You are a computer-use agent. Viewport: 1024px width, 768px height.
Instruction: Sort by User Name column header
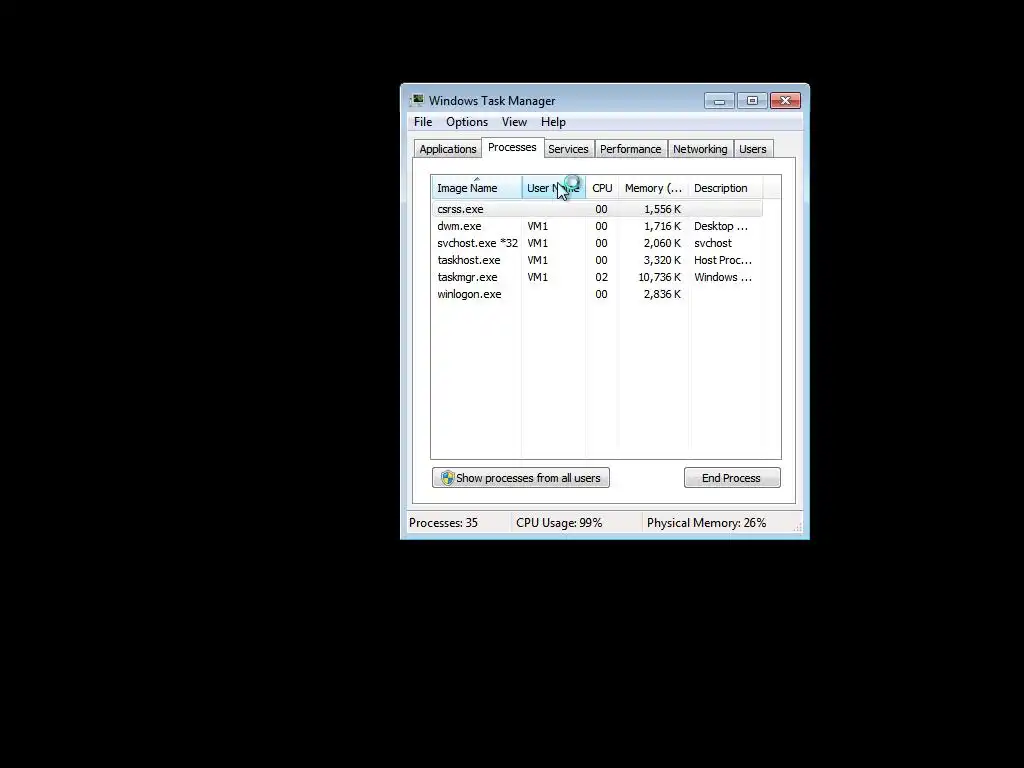[553, 188]
